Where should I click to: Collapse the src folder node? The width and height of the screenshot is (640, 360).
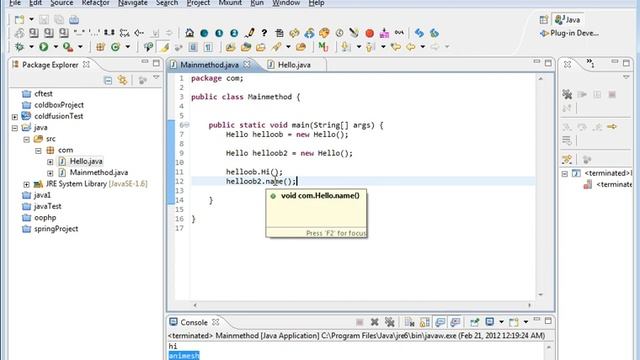tap(27, 139)
